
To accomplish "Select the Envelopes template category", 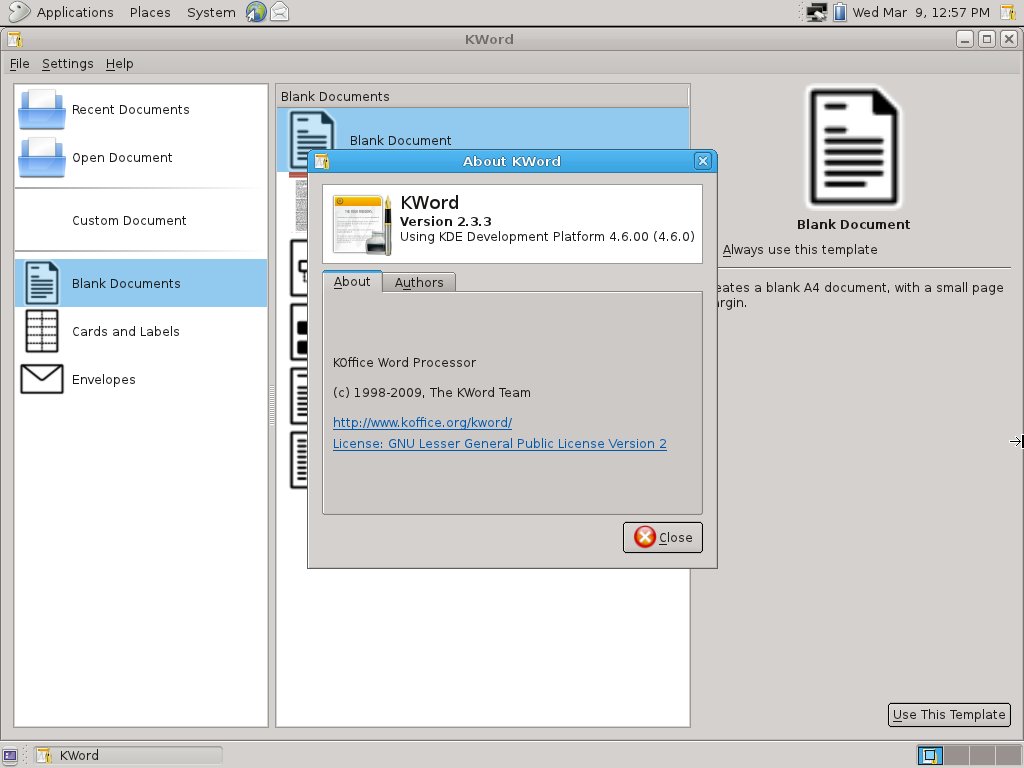I will click(x=105, y=379).
